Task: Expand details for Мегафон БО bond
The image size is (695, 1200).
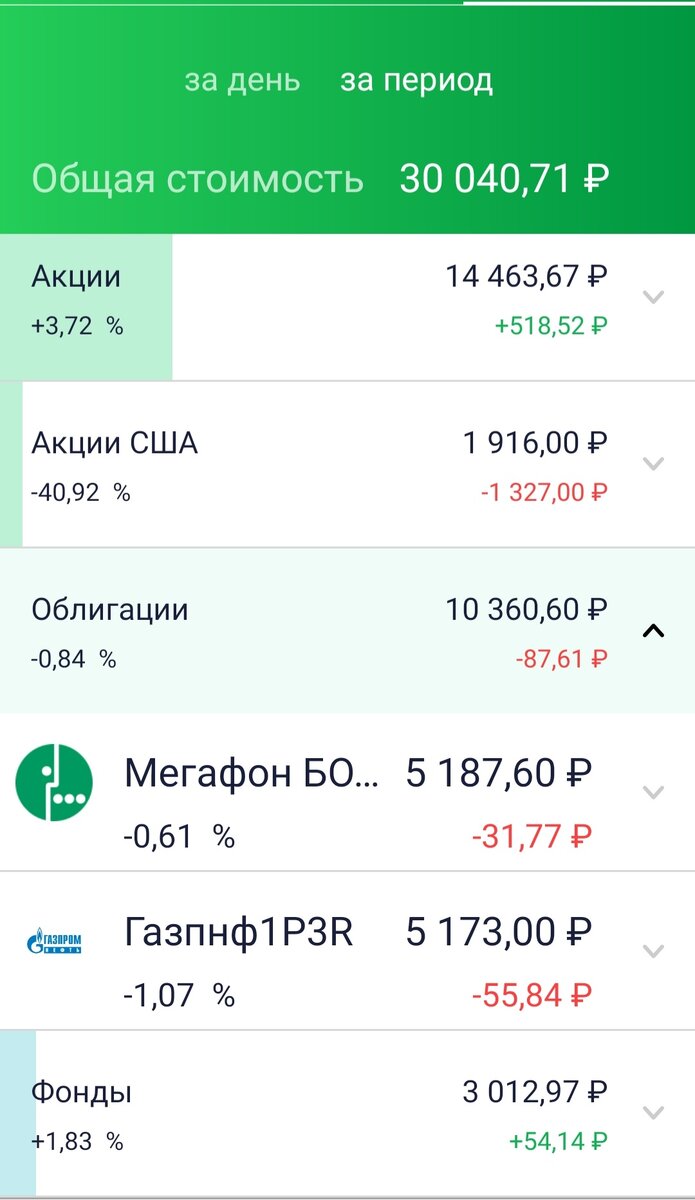Action: (x=655, y=793)
